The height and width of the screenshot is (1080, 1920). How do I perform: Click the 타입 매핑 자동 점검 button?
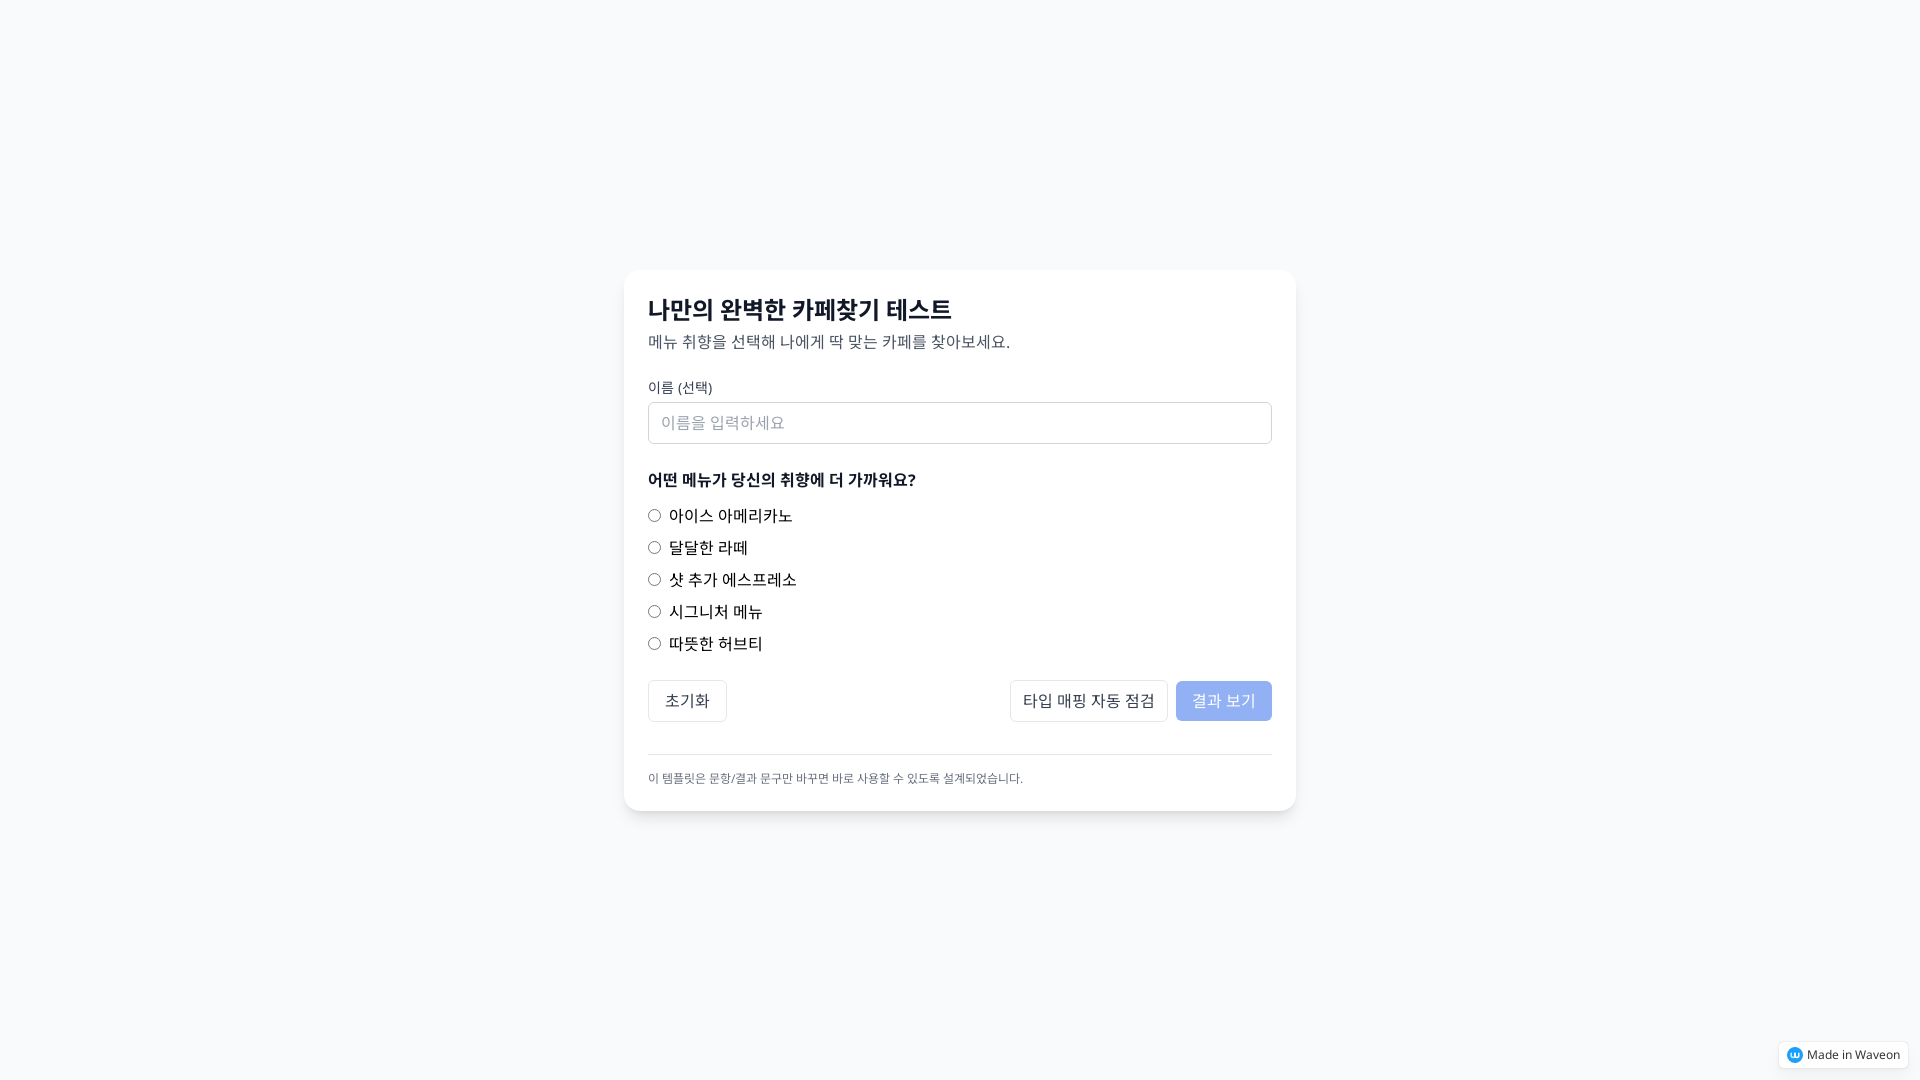click(1088, 701)
